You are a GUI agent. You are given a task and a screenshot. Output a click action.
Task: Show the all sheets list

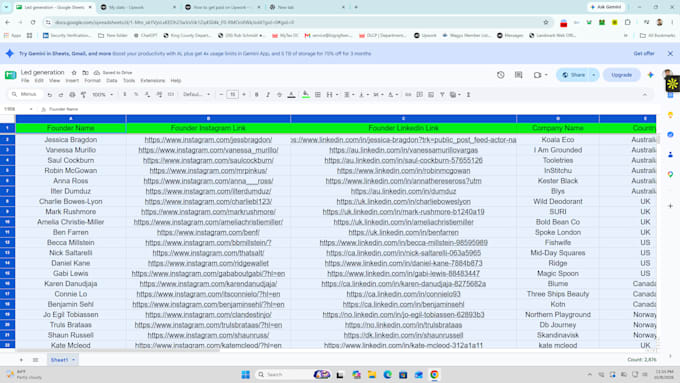point(36,360)
